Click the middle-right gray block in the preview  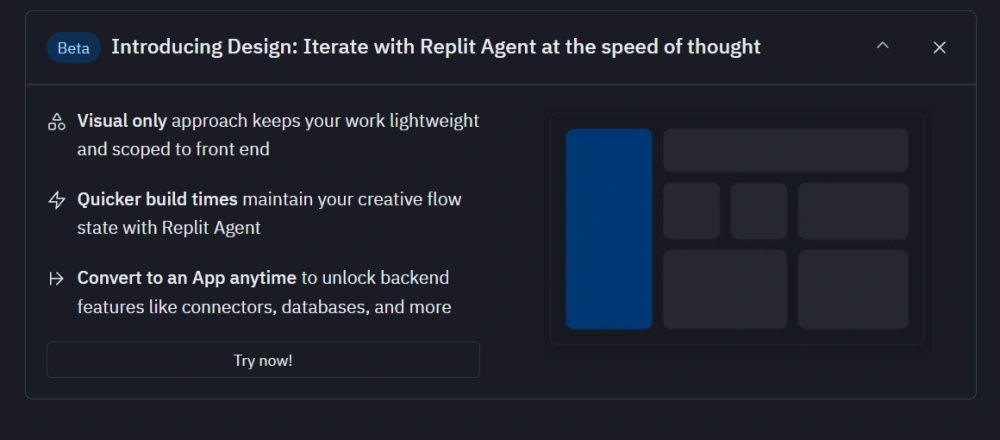click(x=853, y=210)
